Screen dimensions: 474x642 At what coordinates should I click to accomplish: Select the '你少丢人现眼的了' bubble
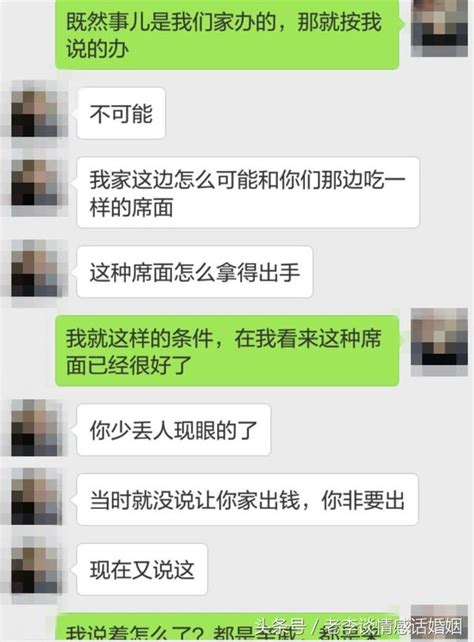(174, 430)
